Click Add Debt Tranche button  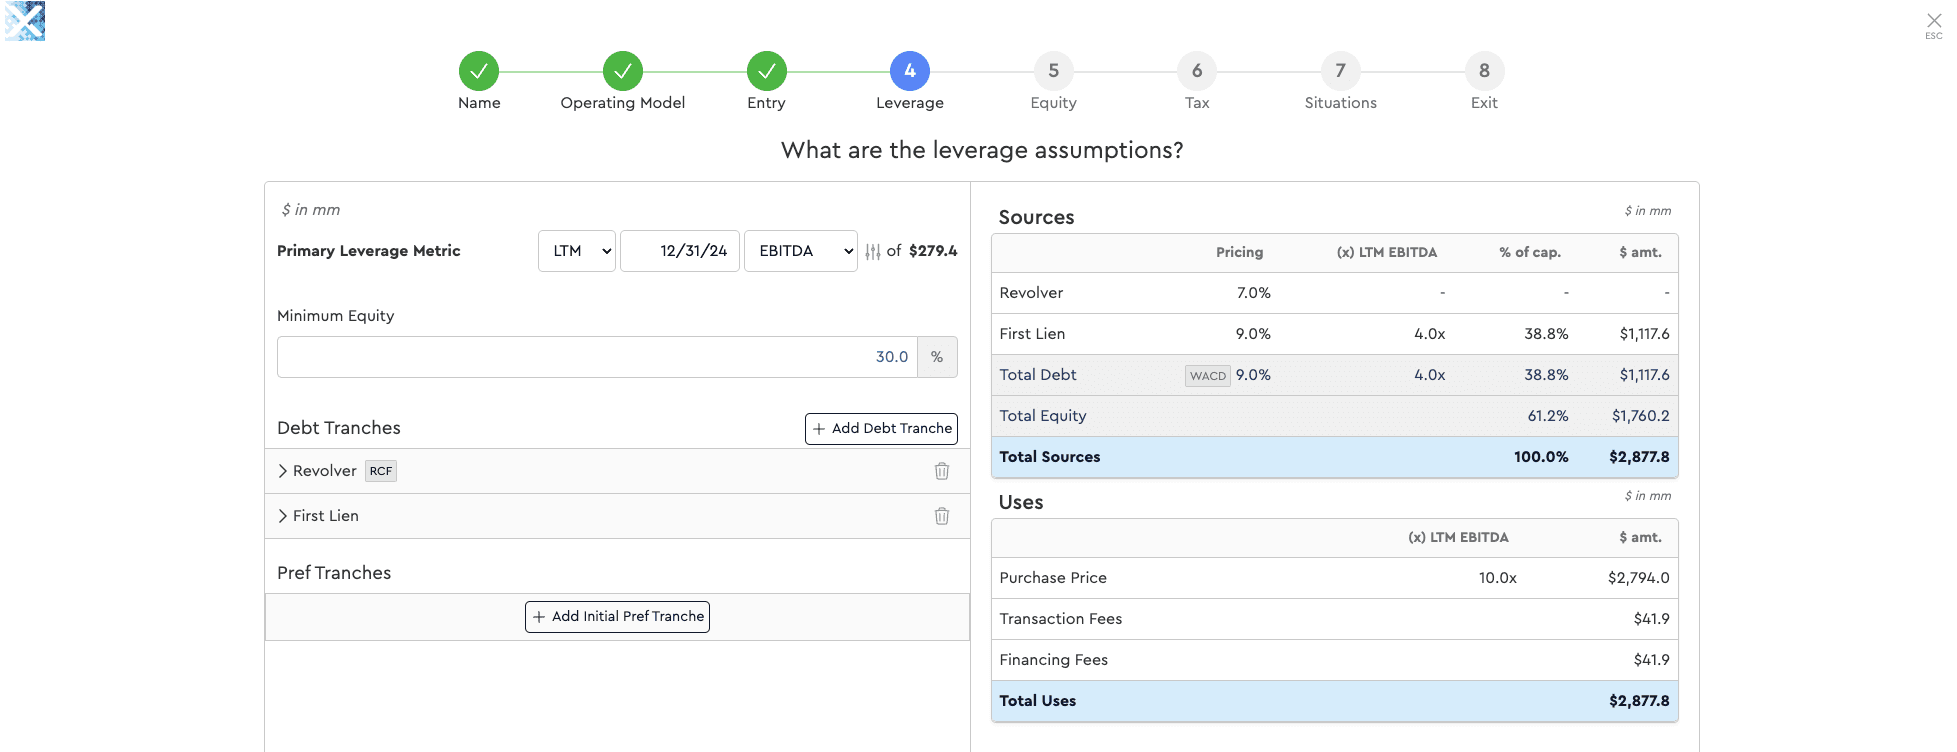(881, 428)
